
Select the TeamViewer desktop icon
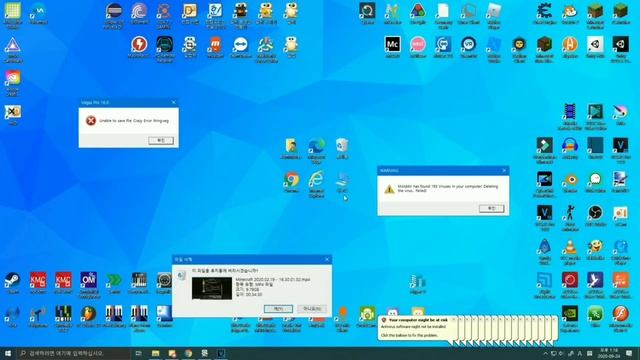[x=240, y=44]
